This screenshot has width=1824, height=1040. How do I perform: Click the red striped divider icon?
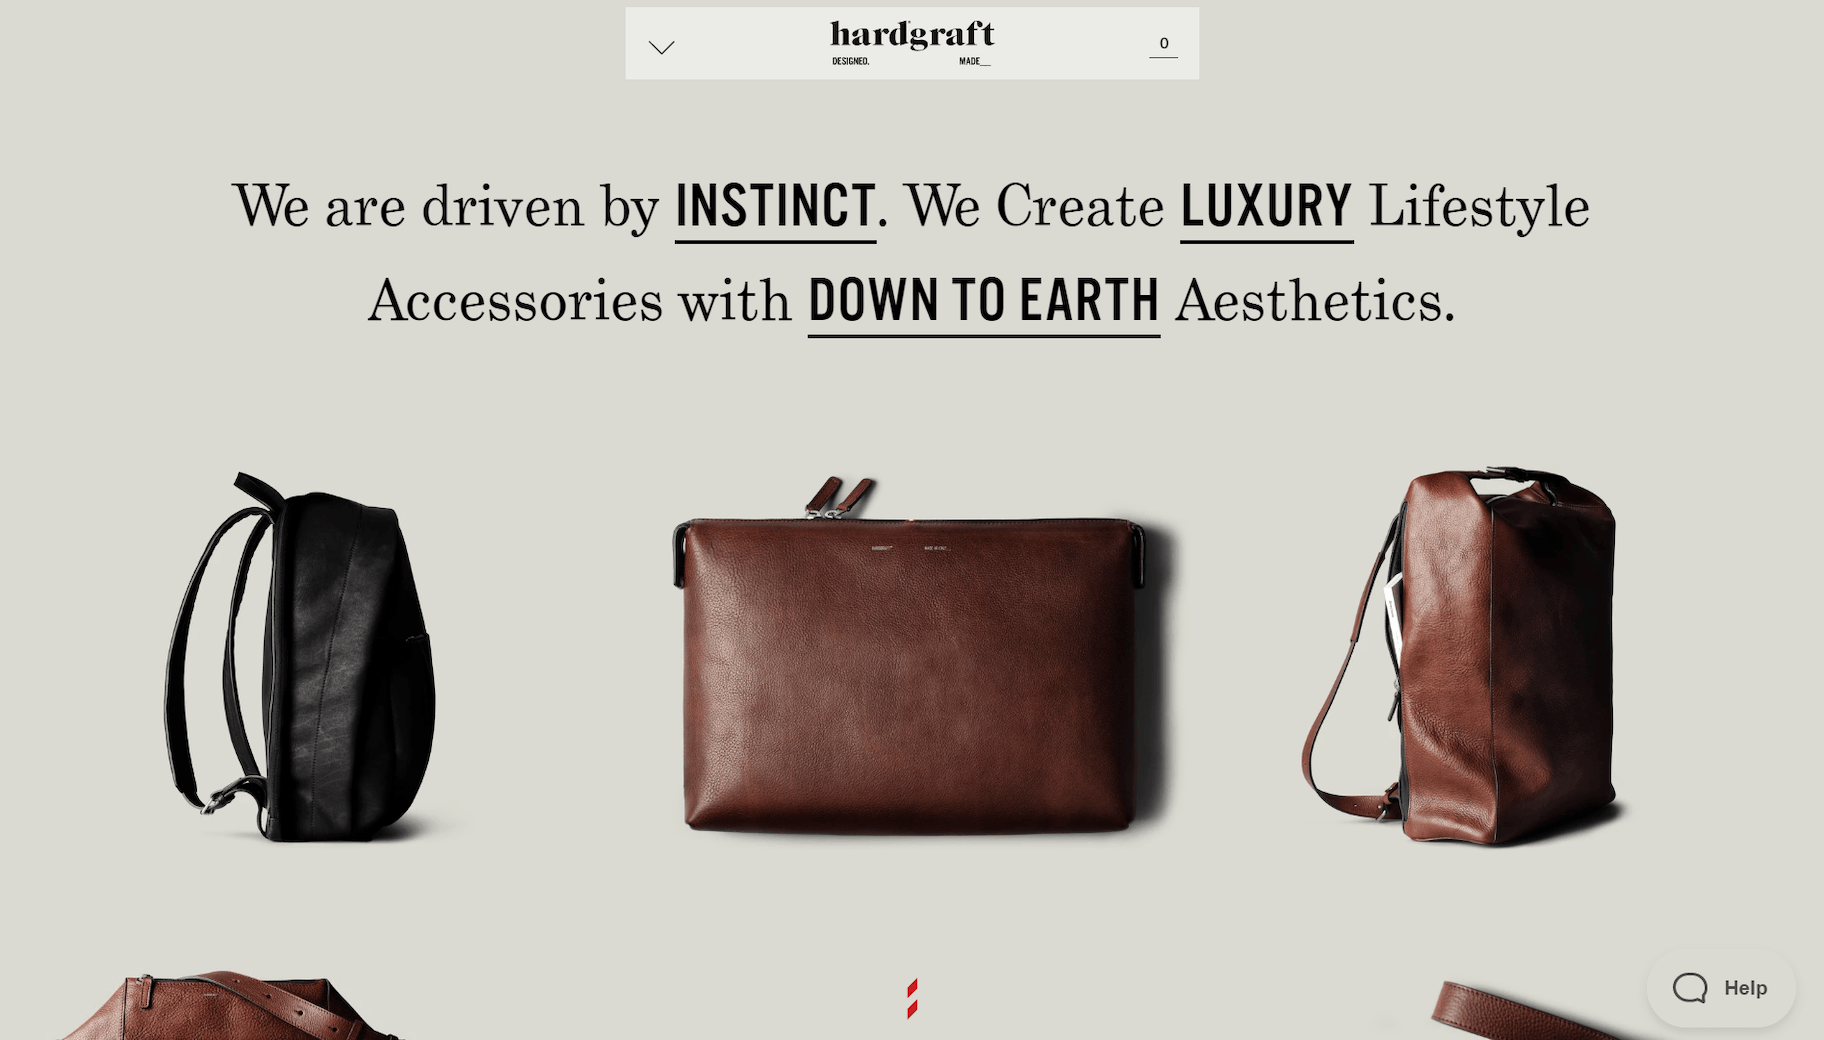912,998
